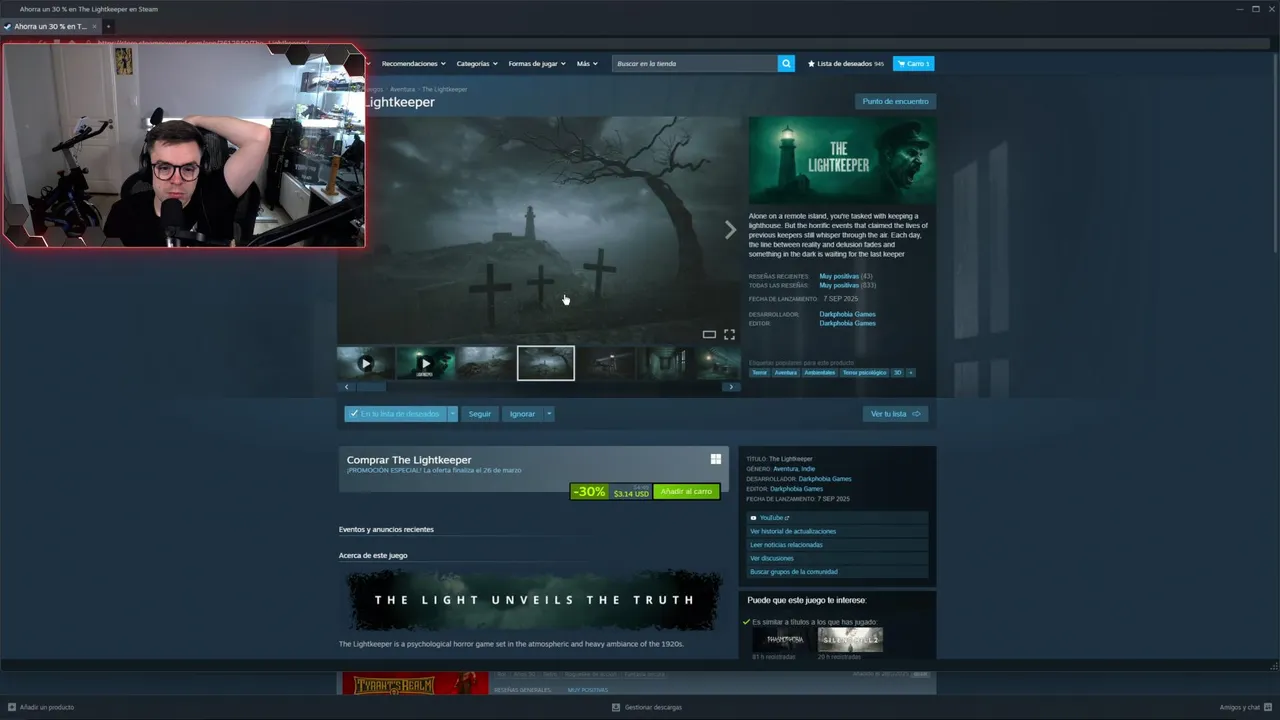Select the 'Ahorra un 30 %' browser tab

50,26
